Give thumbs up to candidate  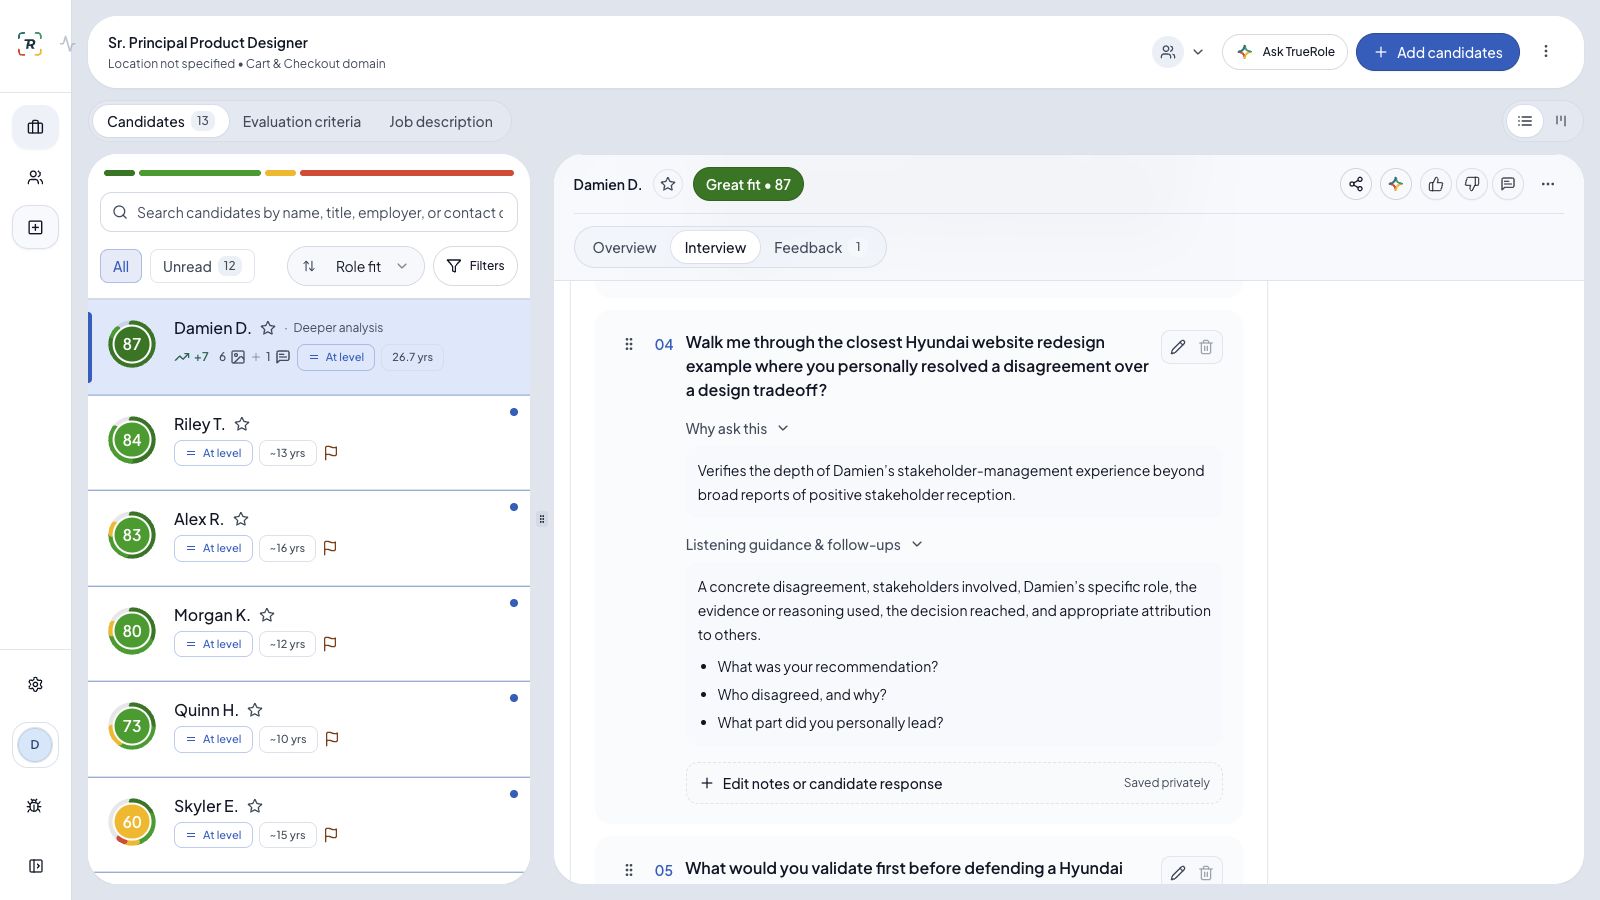[1436, 184]
